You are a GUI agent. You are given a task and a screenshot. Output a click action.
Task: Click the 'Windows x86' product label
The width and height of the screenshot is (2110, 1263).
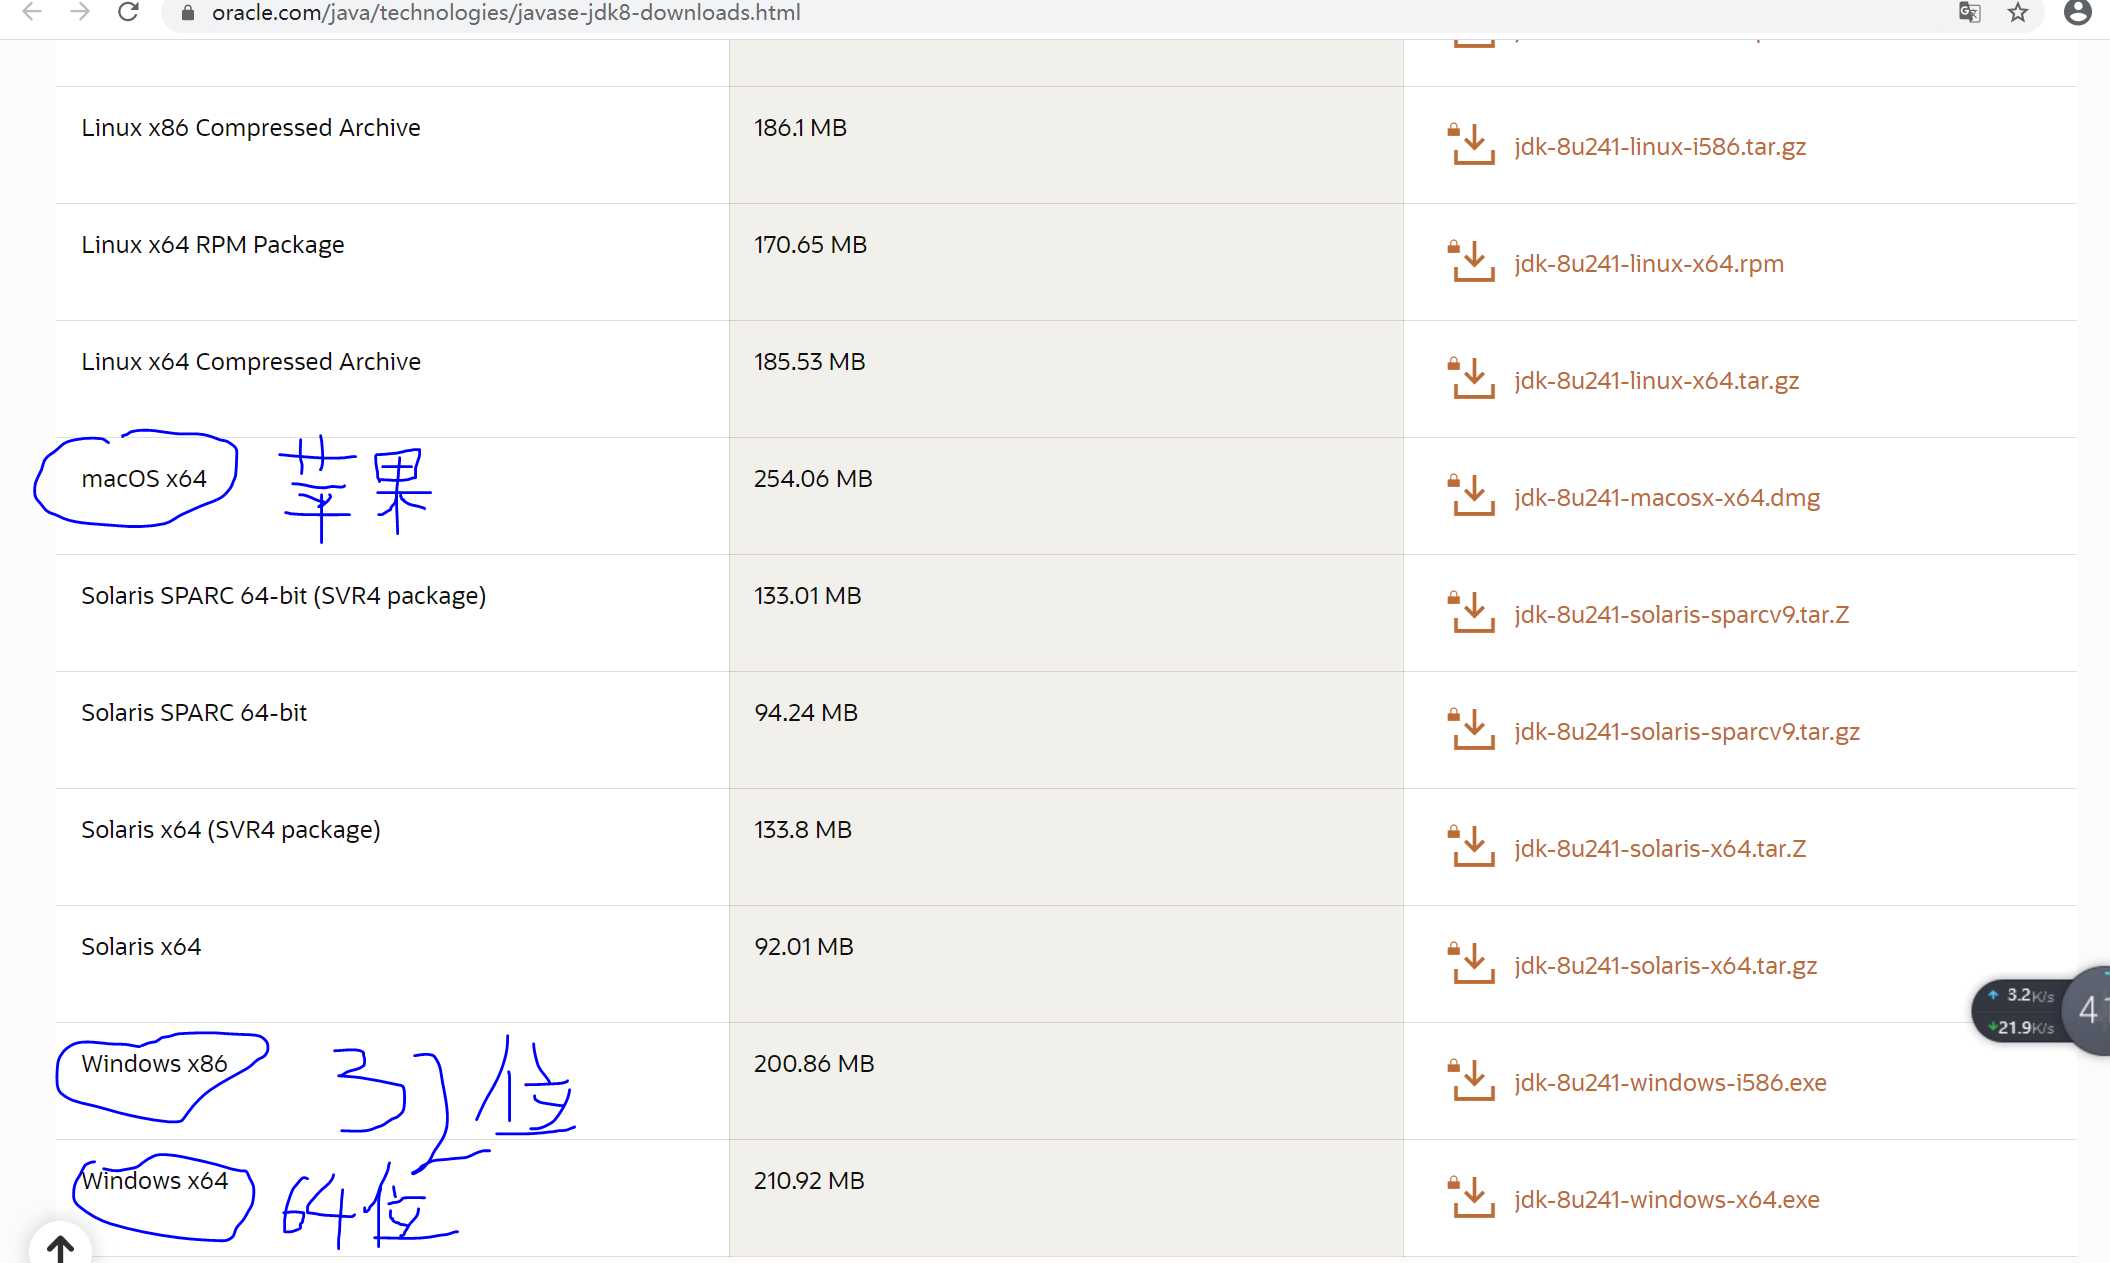(154, 1064)
